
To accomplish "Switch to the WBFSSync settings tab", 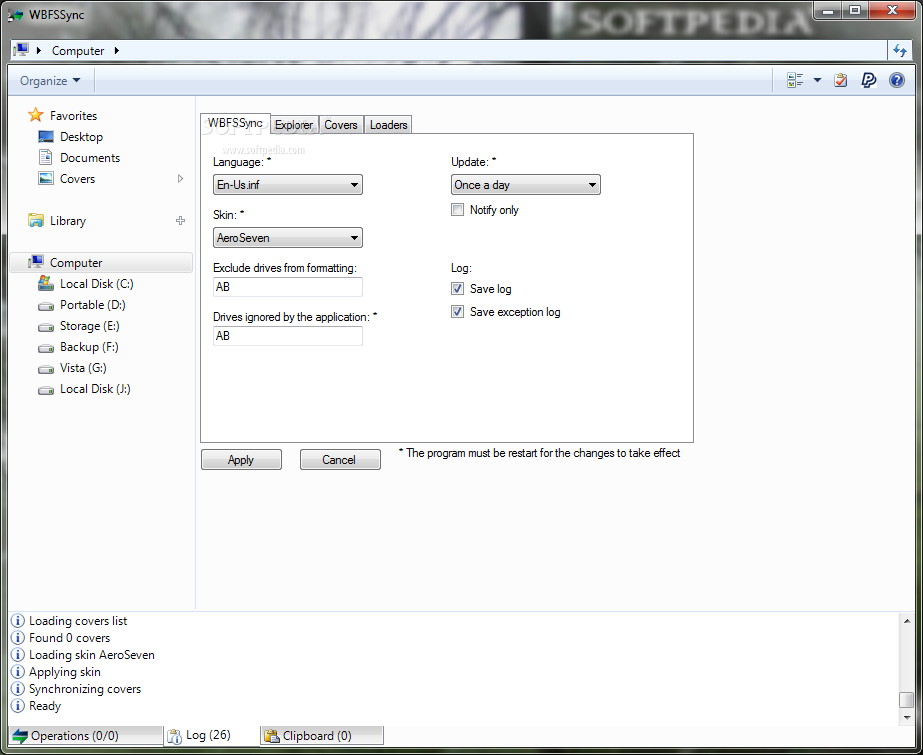I will (235, 123).
